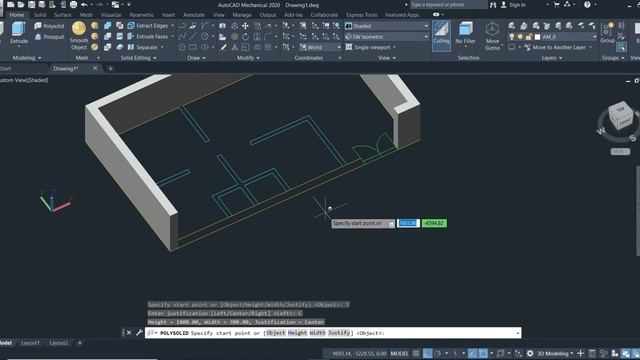This screenshot has width=640, height=360.
Task: Select the Extrude tool
Action: [19, 33]
